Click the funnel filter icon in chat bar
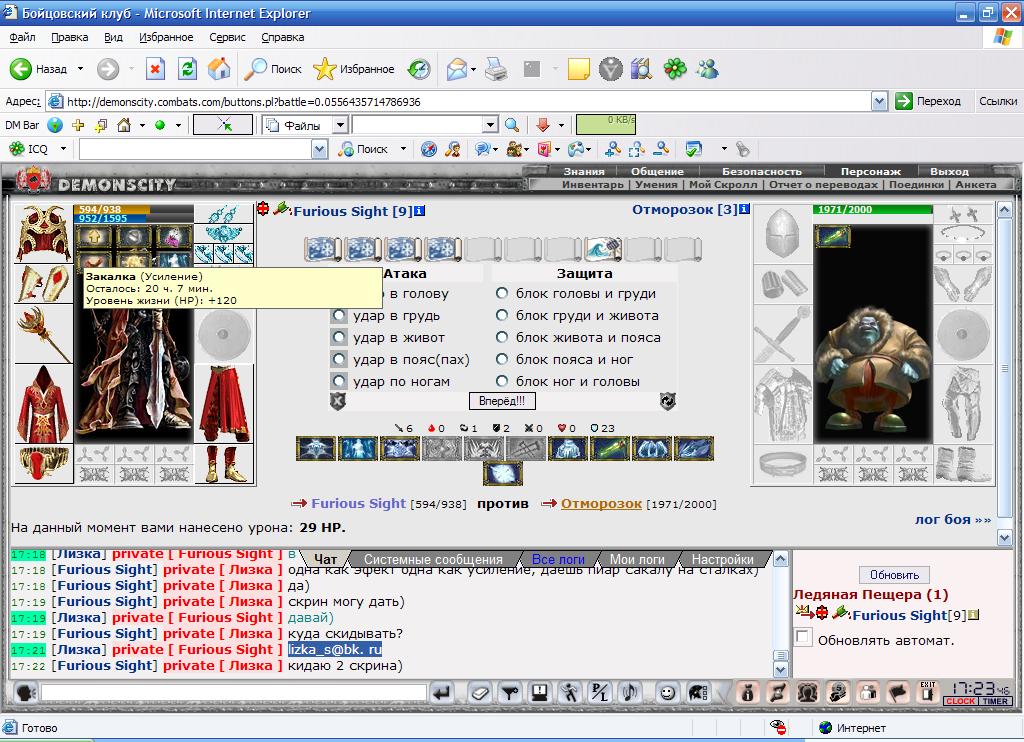This screenshot has width=1024, height=742. (x=510, y=692)
